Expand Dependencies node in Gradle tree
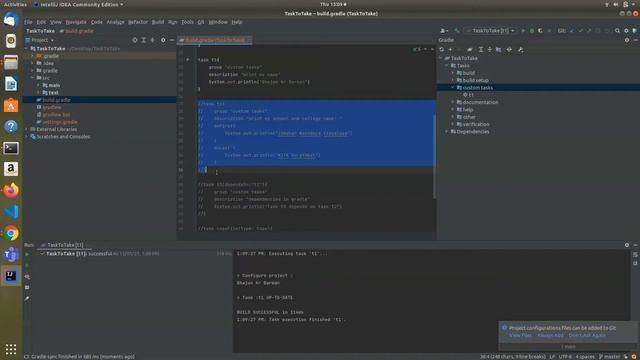Image resolution: width=640 pixels, height=360 pixels. tap(447, 131)
